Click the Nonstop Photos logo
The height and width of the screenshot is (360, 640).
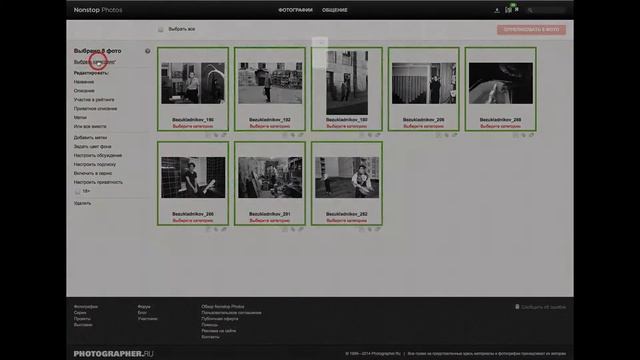coord(98,10)
